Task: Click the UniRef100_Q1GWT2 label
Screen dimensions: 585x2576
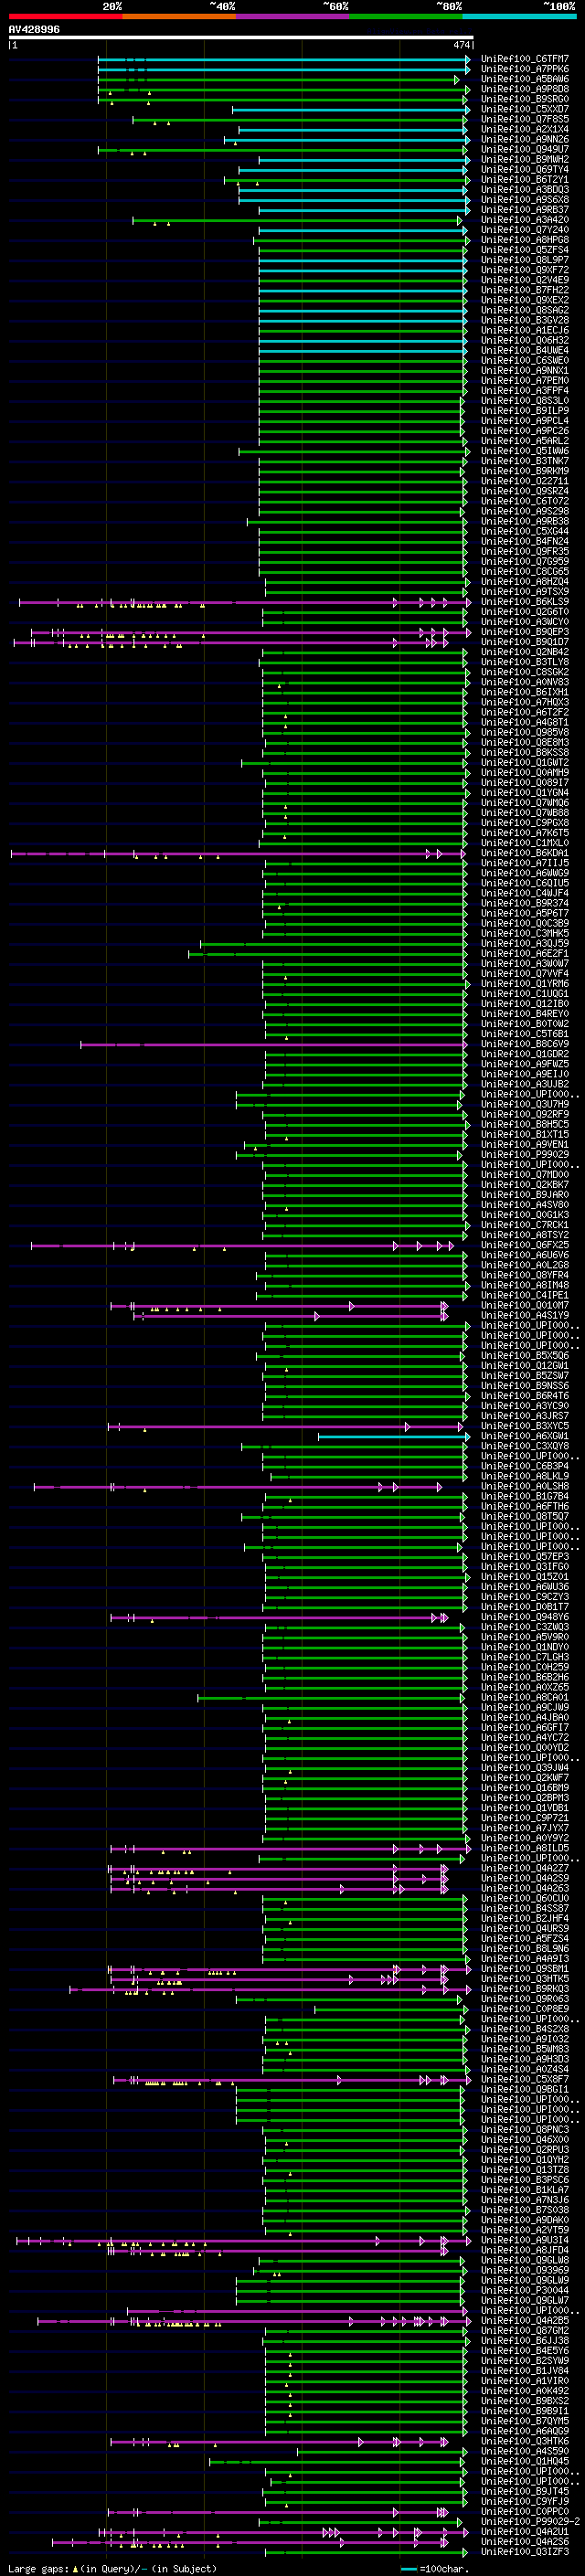Action: [x=524, y=762]
